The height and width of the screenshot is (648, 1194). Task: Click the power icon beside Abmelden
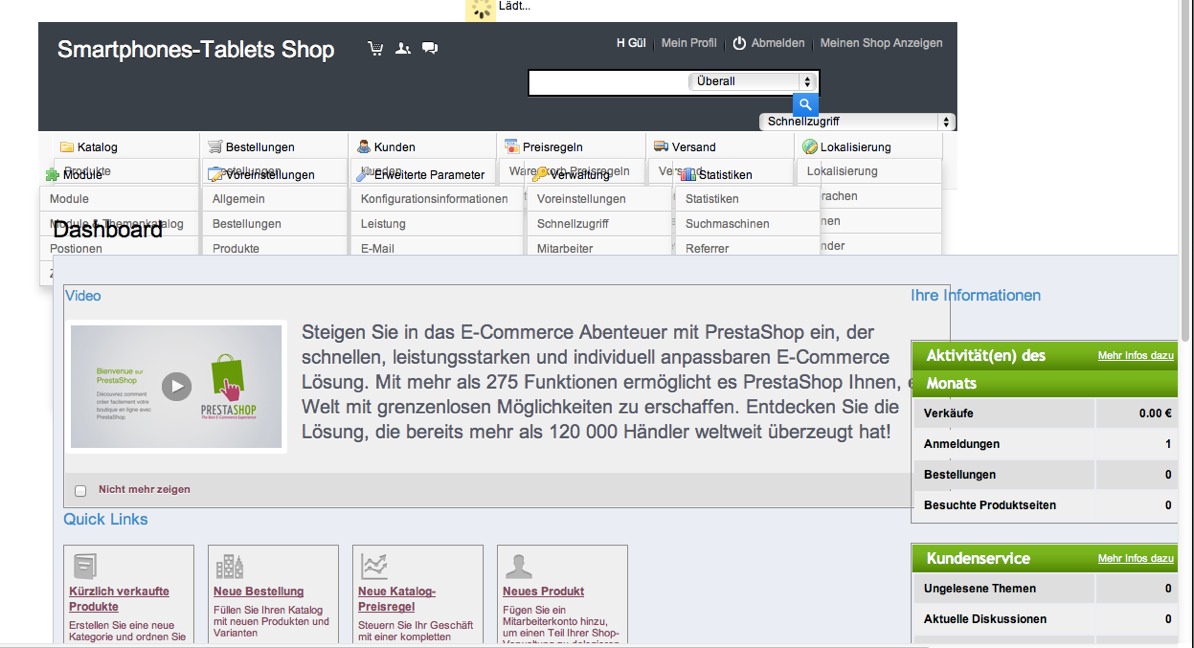point(739,43)
